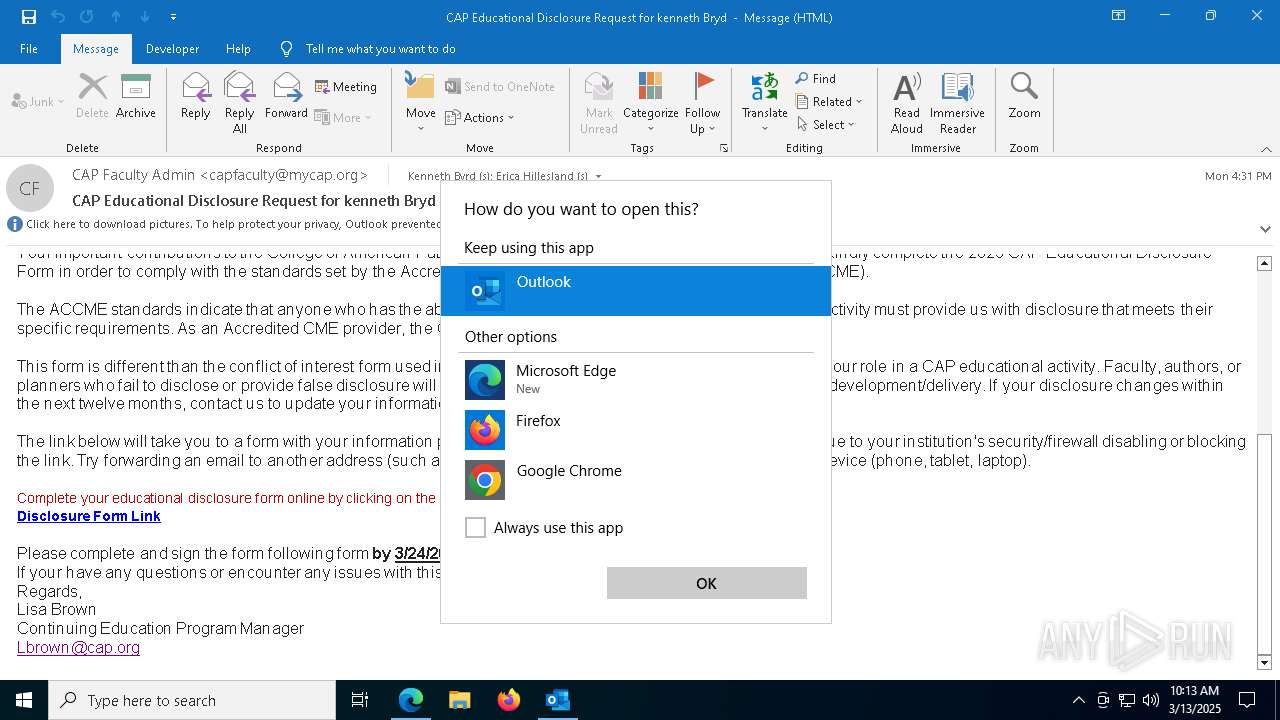Choose Google Chrome to open the link
This screenshot has width=1280, height=720.
pos(636,480)
